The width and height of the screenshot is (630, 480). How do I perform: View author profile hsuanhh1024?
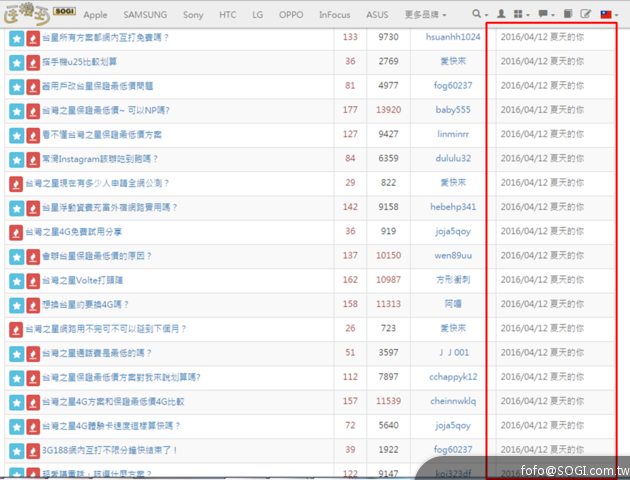(453, 37)
